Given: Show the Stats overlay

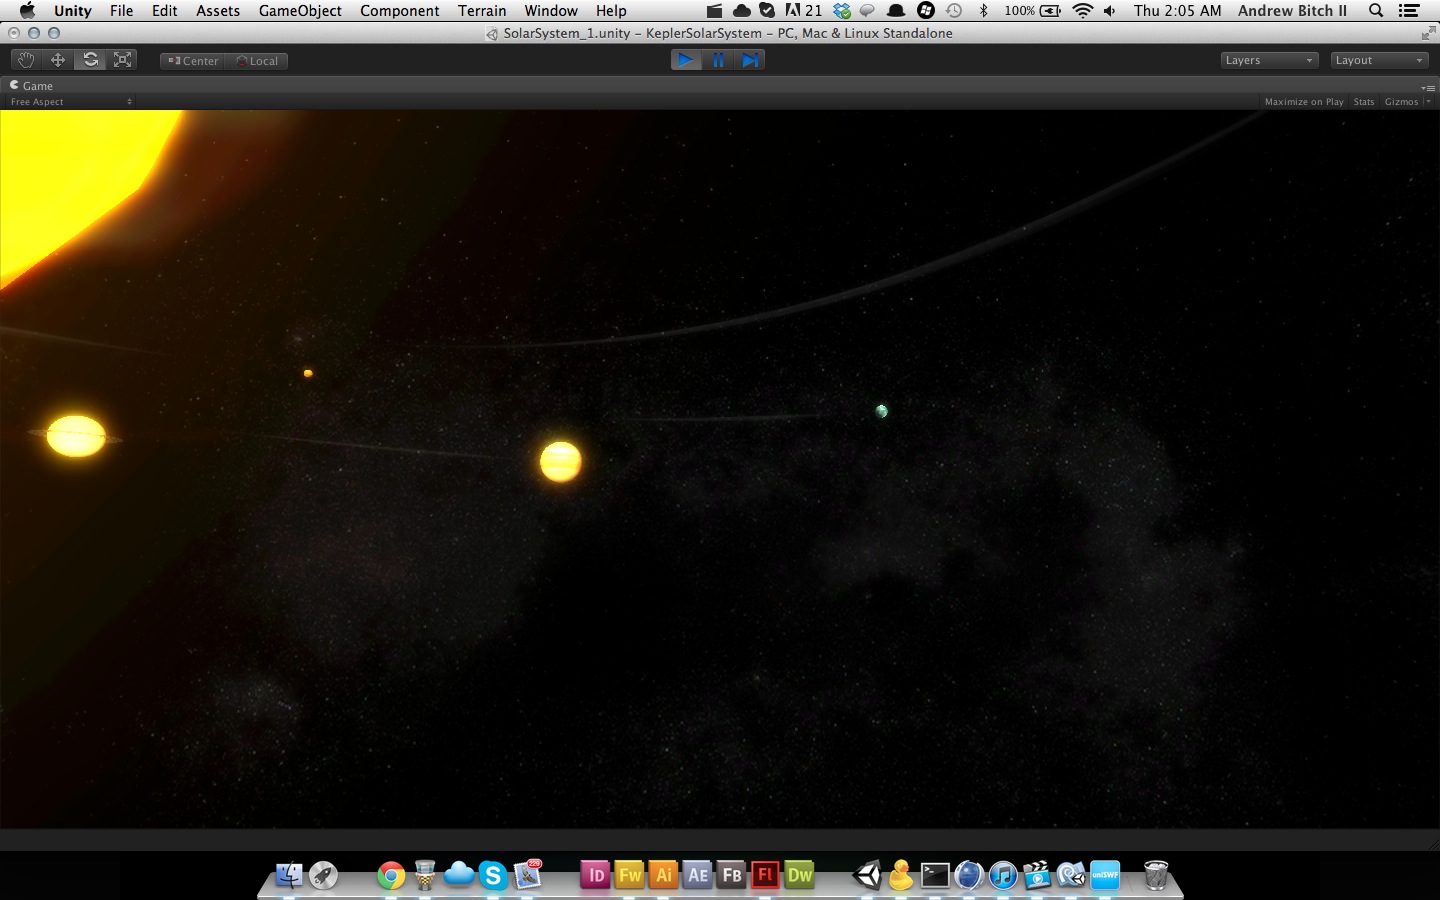Looking at the screenshot, I should pos(1363,102).
